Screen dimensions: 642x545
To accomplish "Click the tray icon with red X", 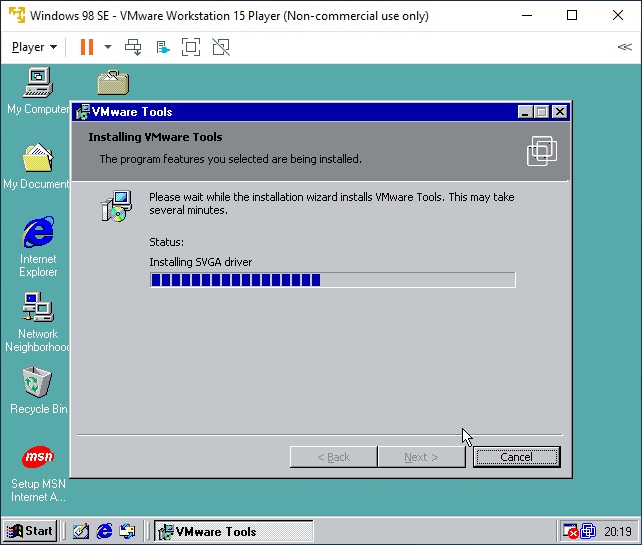I will 570,531.
